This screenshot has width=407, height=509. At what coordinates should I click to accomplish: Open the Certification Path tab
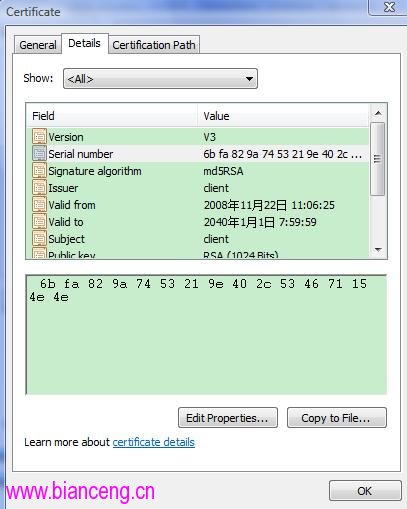pyautogui.click(x=154, y=45)
